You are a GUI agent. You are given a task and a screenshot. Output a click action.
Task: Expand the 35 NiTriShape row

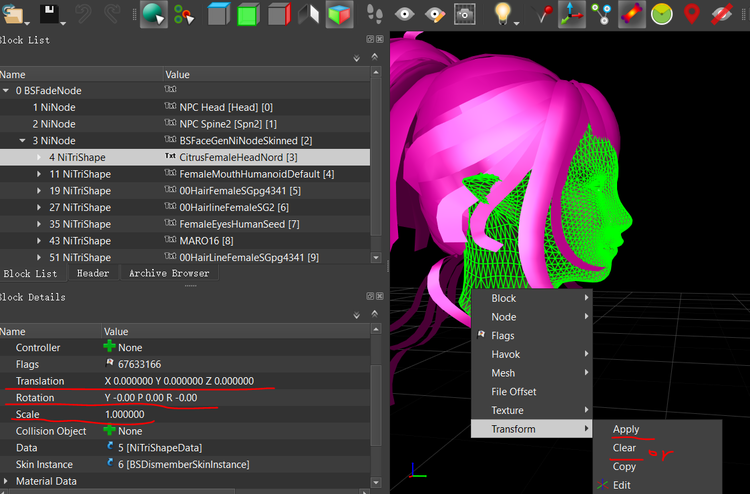39,224
